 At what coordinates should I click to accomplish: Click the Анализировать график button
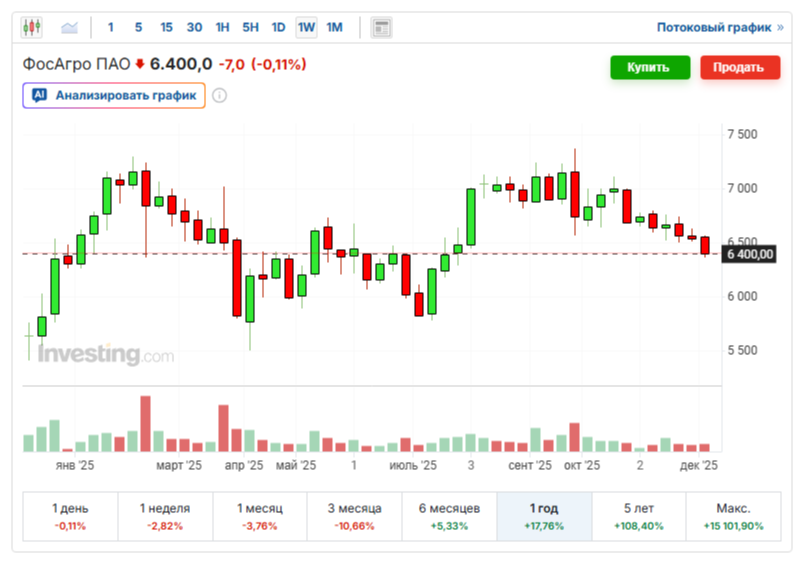pyautogui.click(x=114, y=96)
